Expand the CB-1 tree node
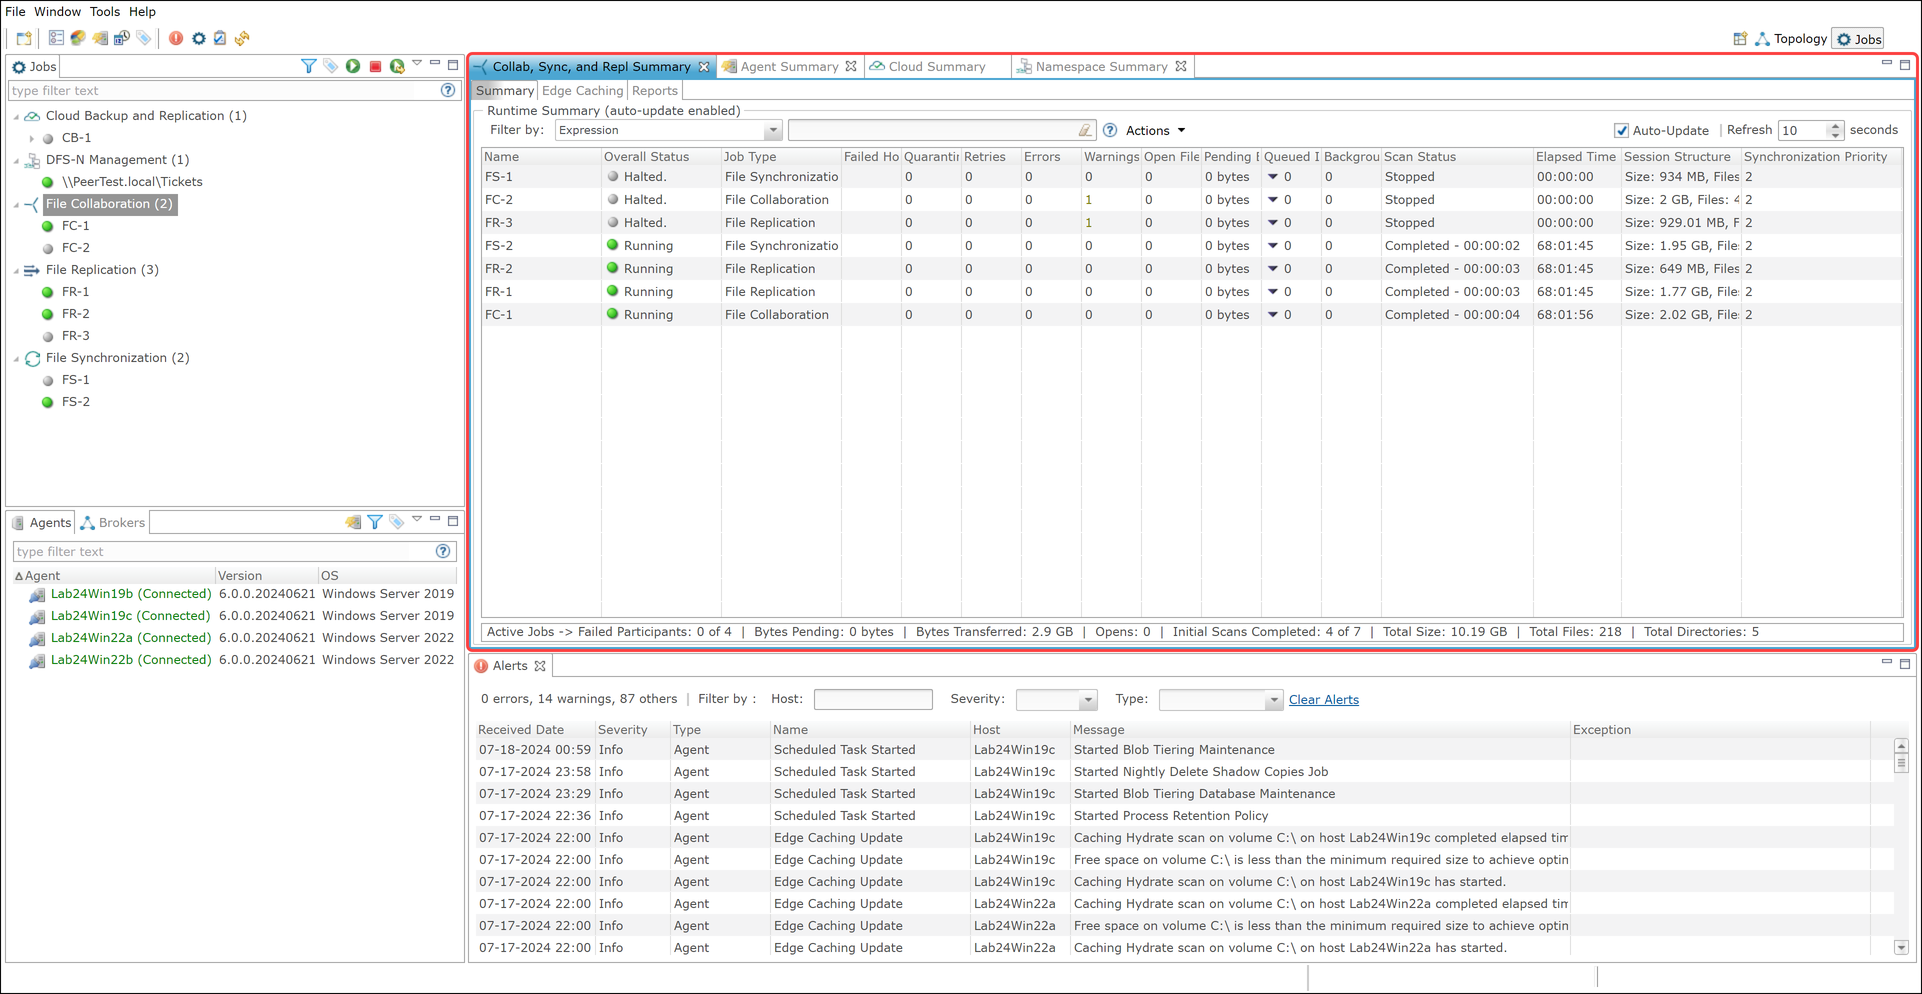Viewport: 1922px width, 994px height. pyautogui.click(x=32, y=138)
